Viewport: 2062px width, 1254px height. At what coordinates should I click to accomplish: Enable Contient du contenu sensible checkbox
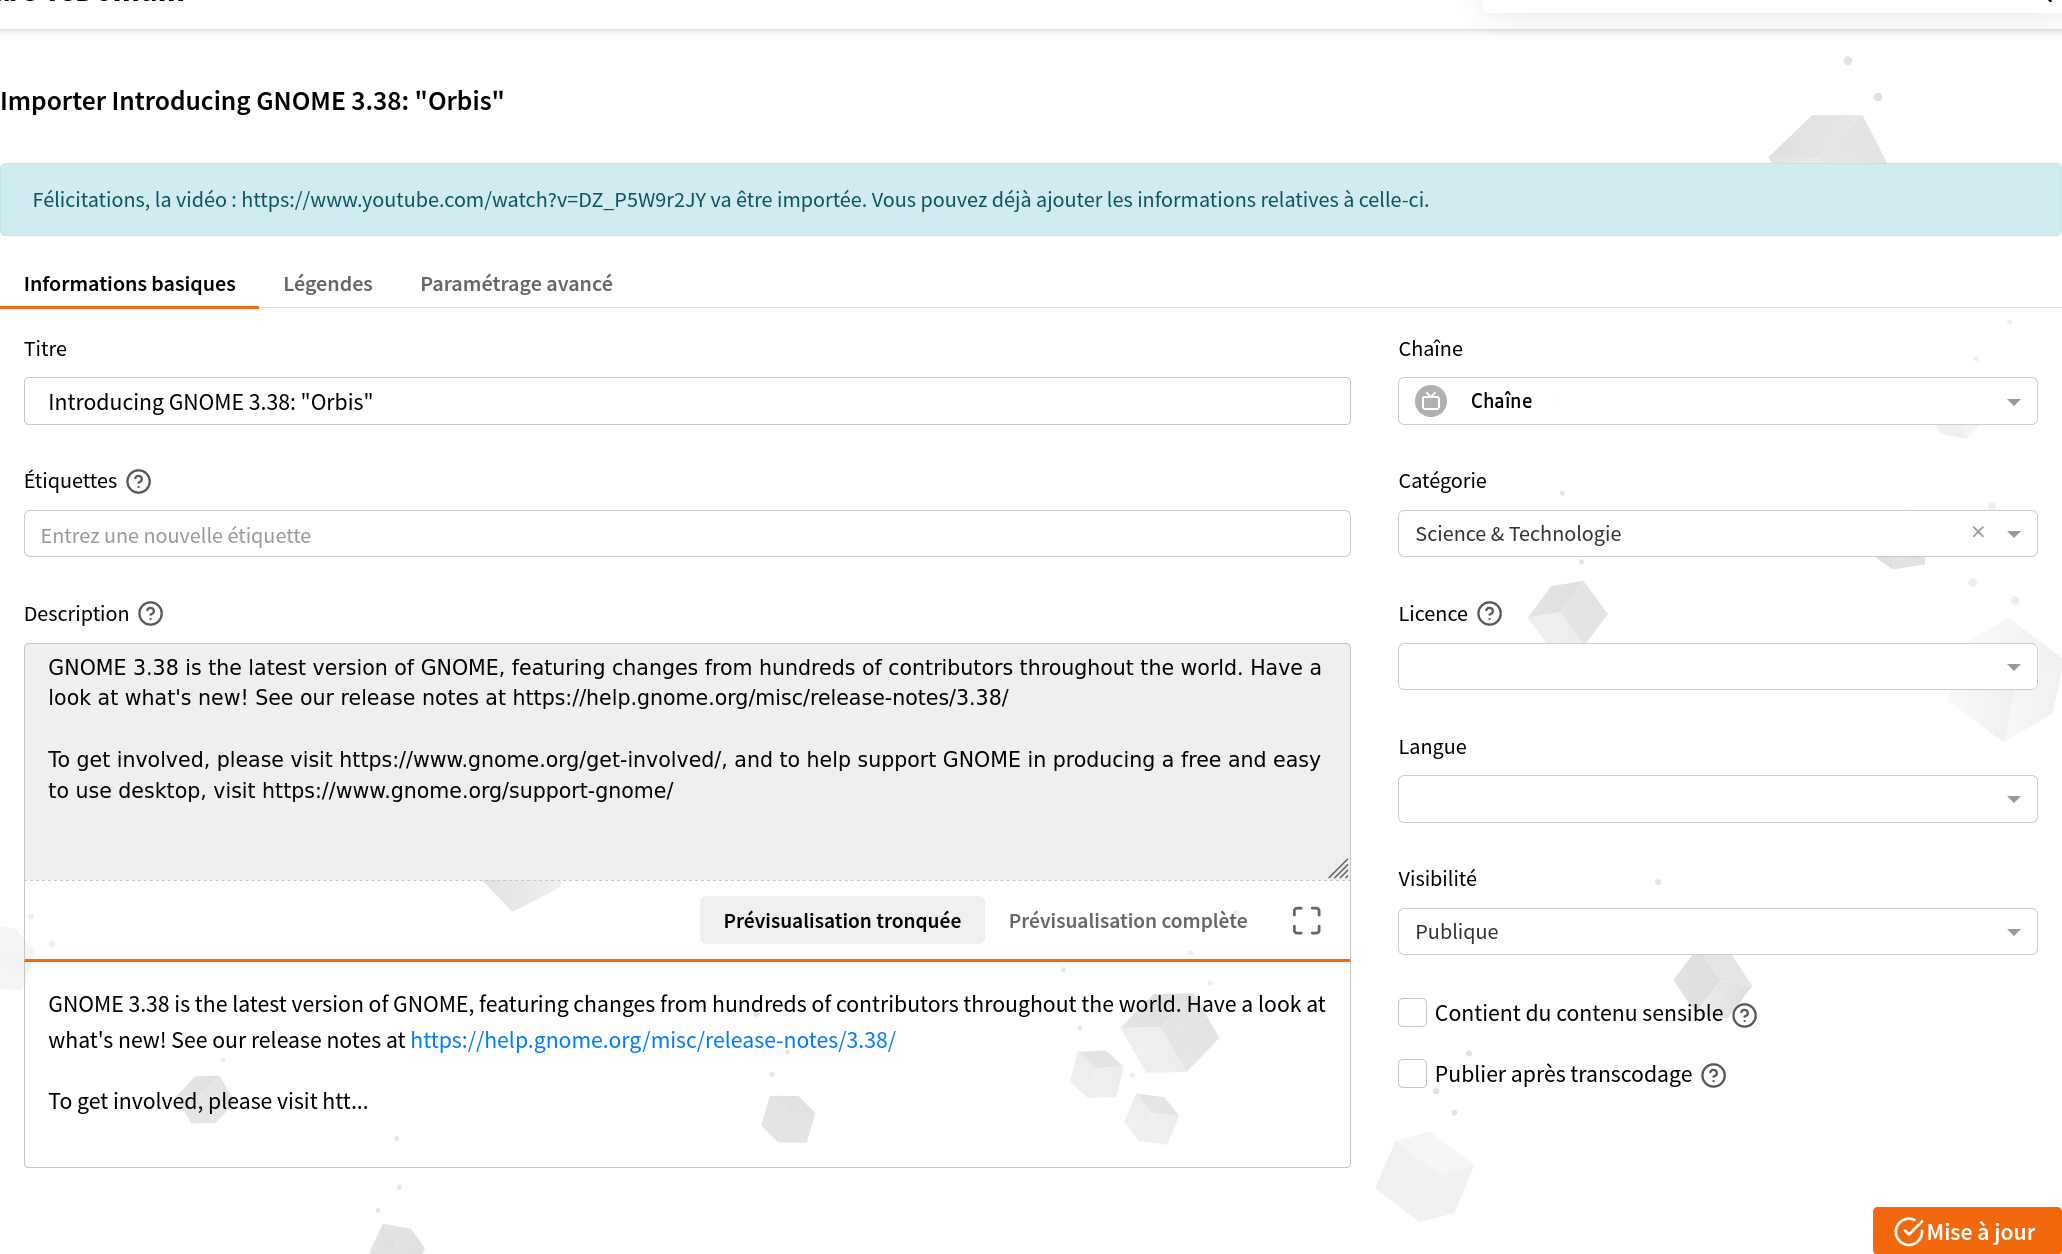1412,1013
